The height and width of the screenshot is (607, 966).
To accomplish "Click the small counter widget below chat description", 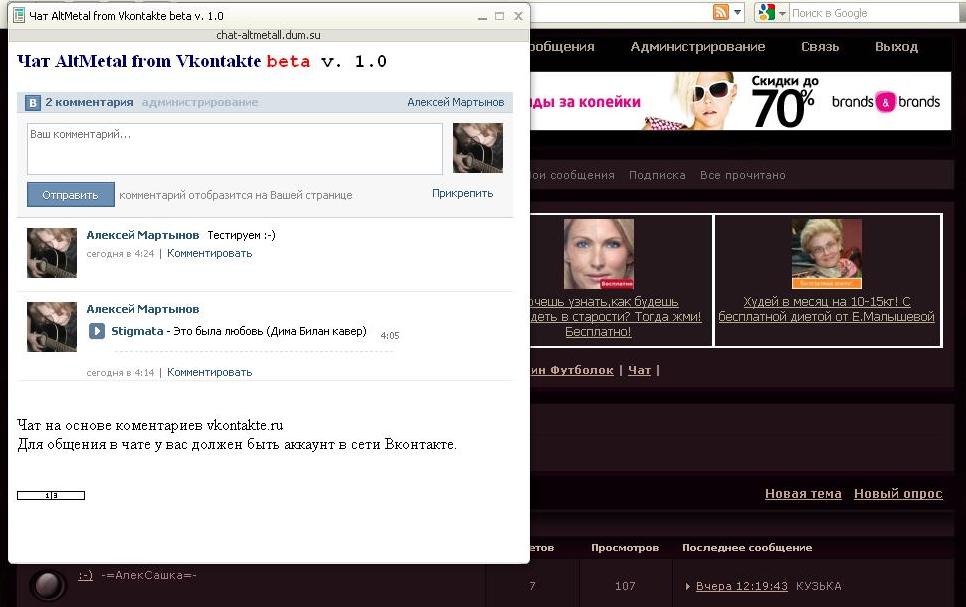I will tap(51, 495).
